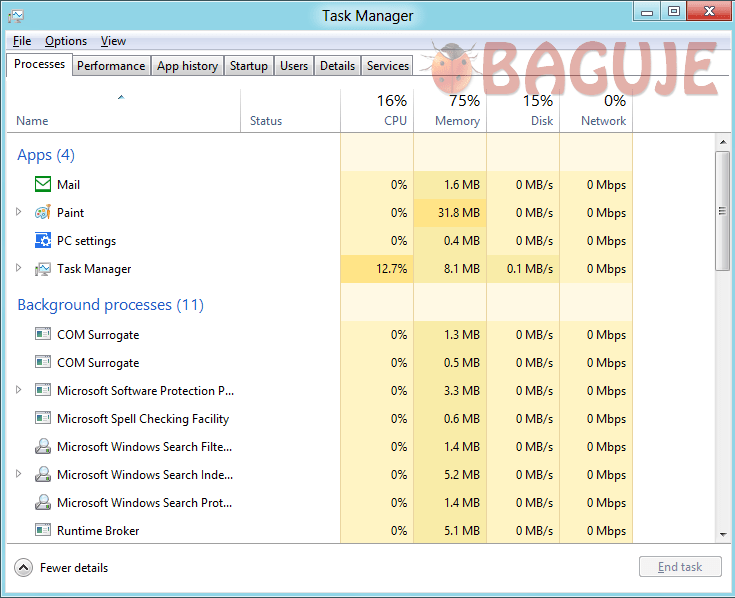Click the scroll up arrow
The width and height of the screenshot is (735, 598).
[722, 141]
